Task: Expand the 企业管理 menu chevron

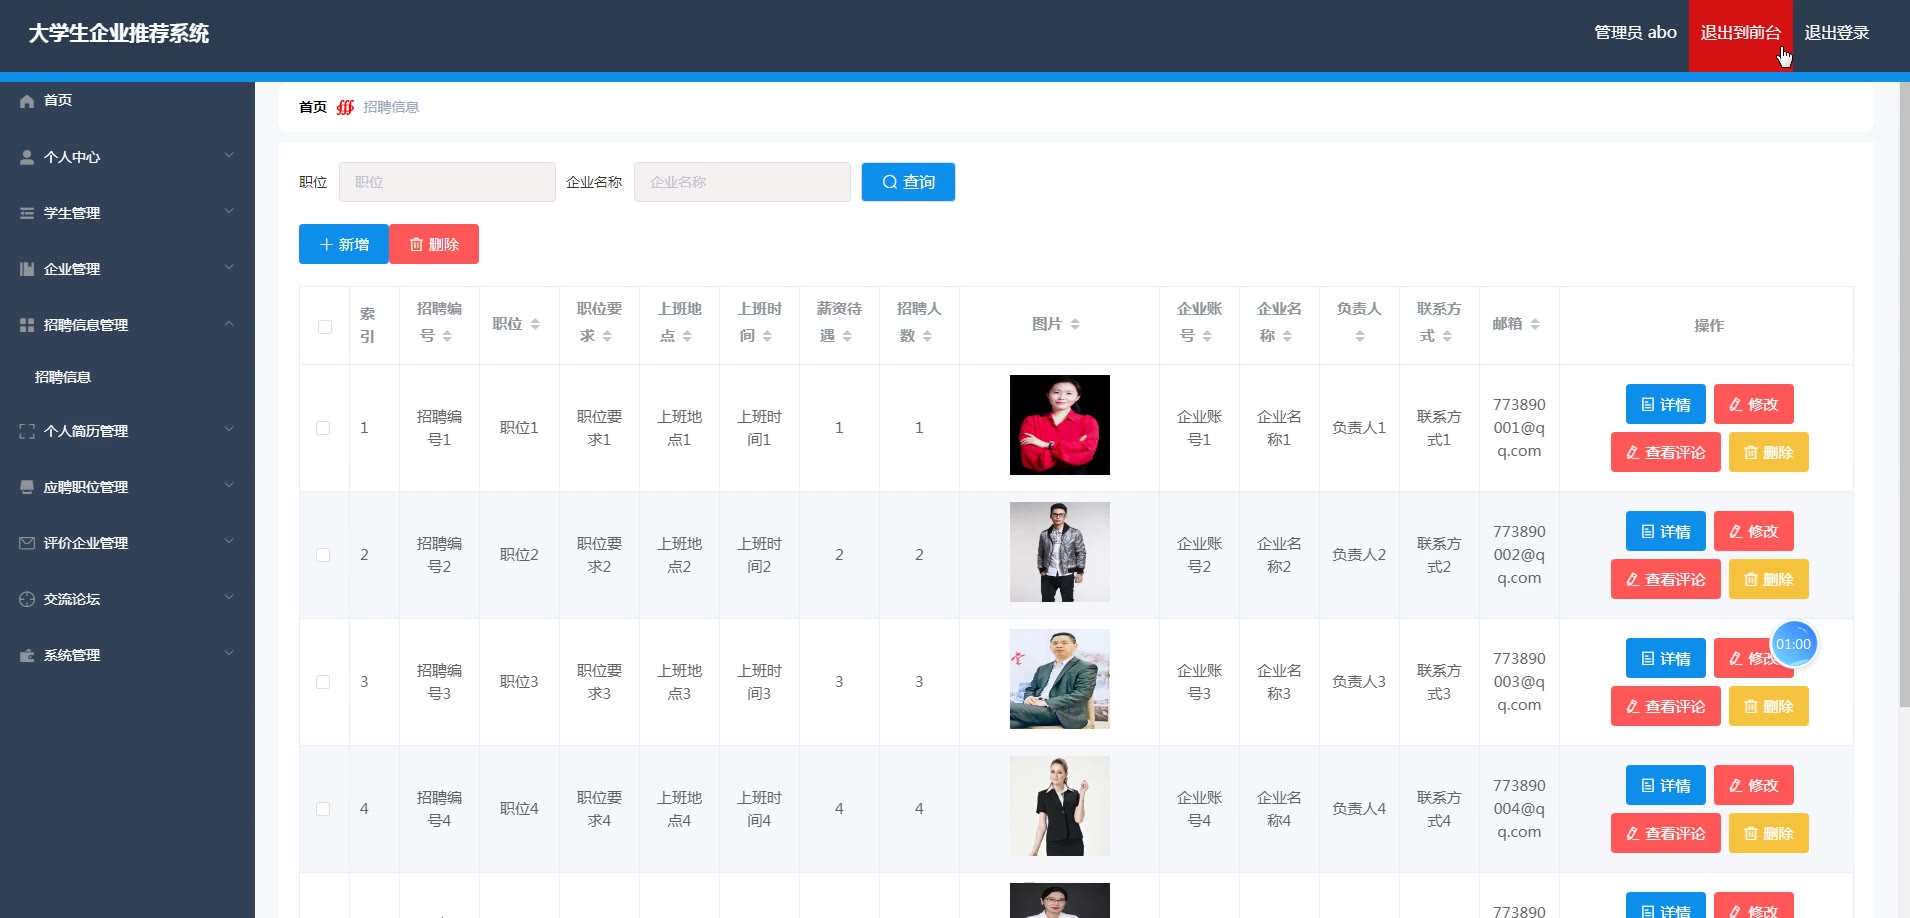Action: tap(229, 267)
